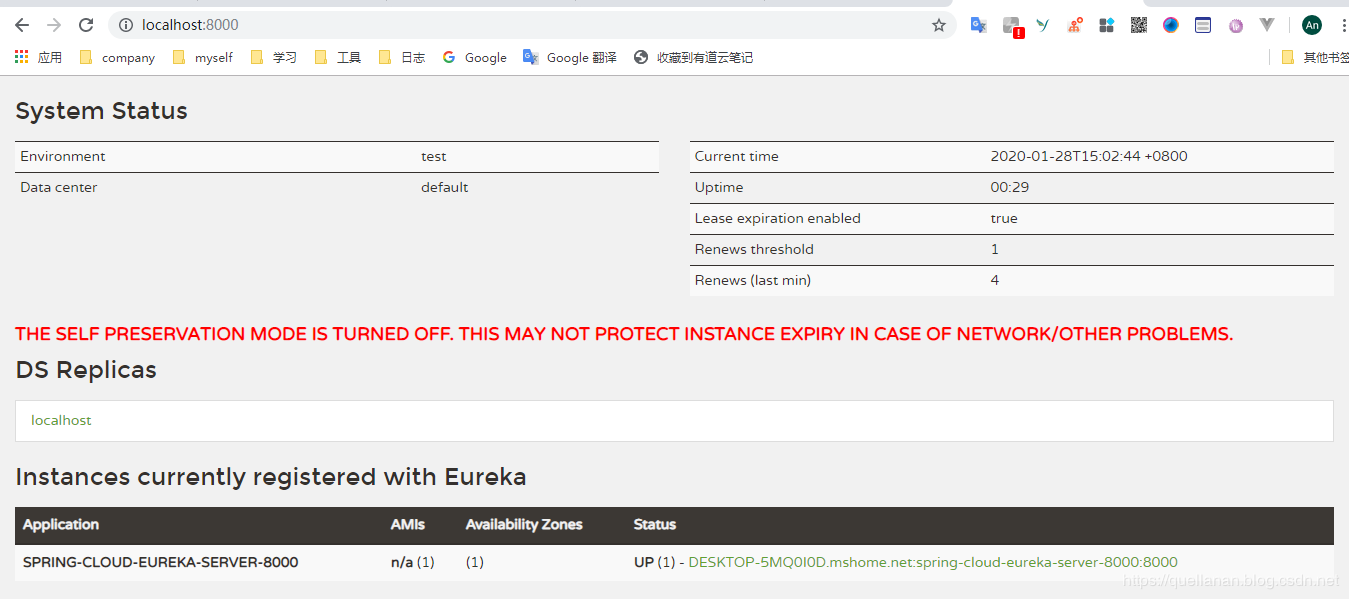This screenshot has height=599, width=1349.
Task: Select the Data center label
Action: [59, 187]
